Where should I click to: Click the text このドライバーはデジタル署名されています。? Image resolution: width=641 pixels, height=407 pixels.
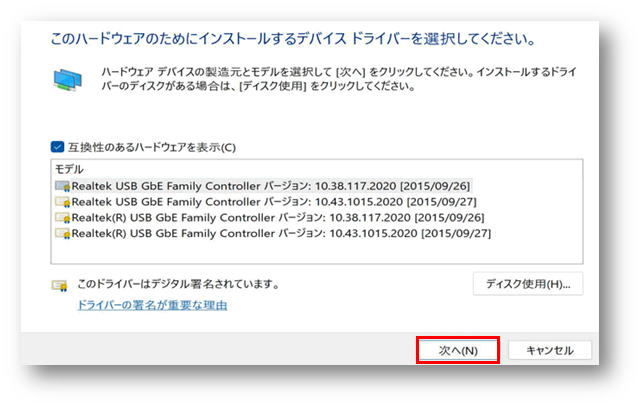coord(179,284)
